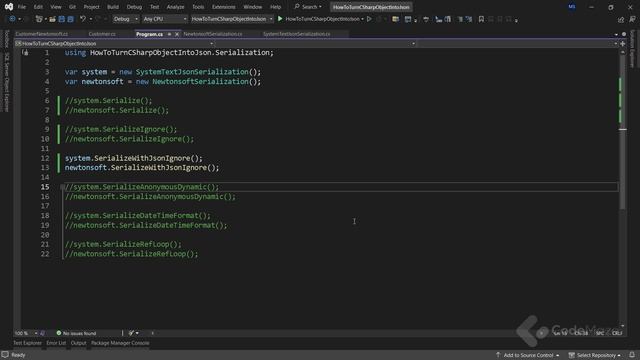Click line 13 newtonsoft.SerializeWithJsonIgnore code
Viewport: 640px width, 360px height.
point(142,168)
